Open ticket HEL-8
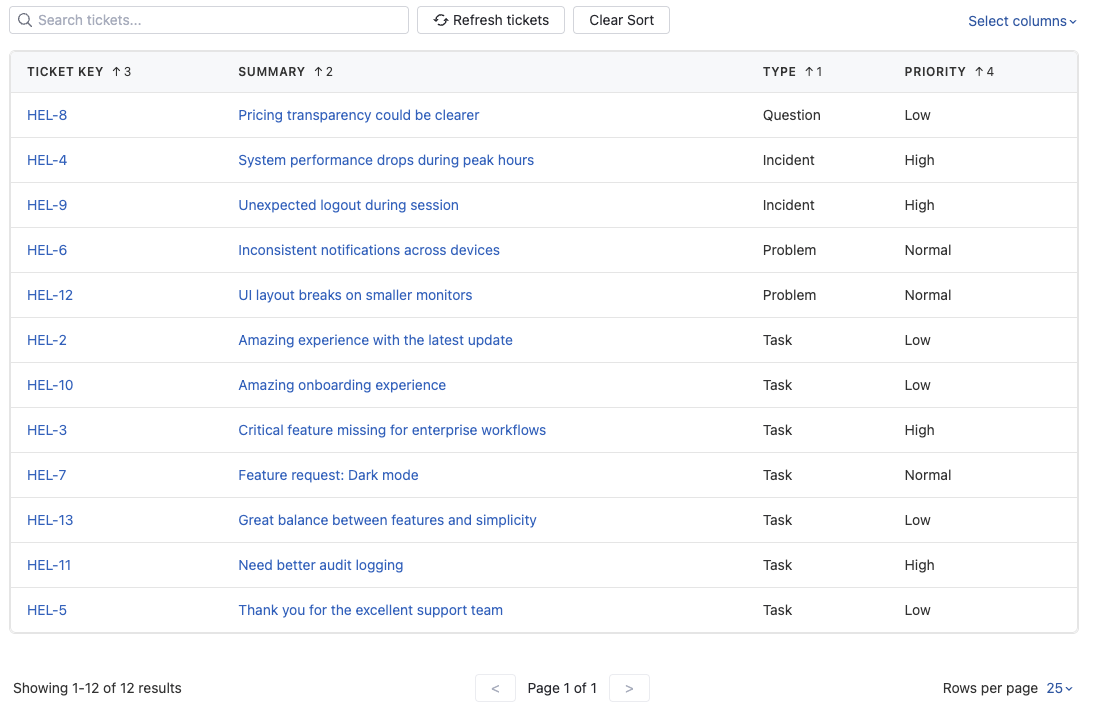Viewport: 1099px width, 714px height. coord(47,115)
